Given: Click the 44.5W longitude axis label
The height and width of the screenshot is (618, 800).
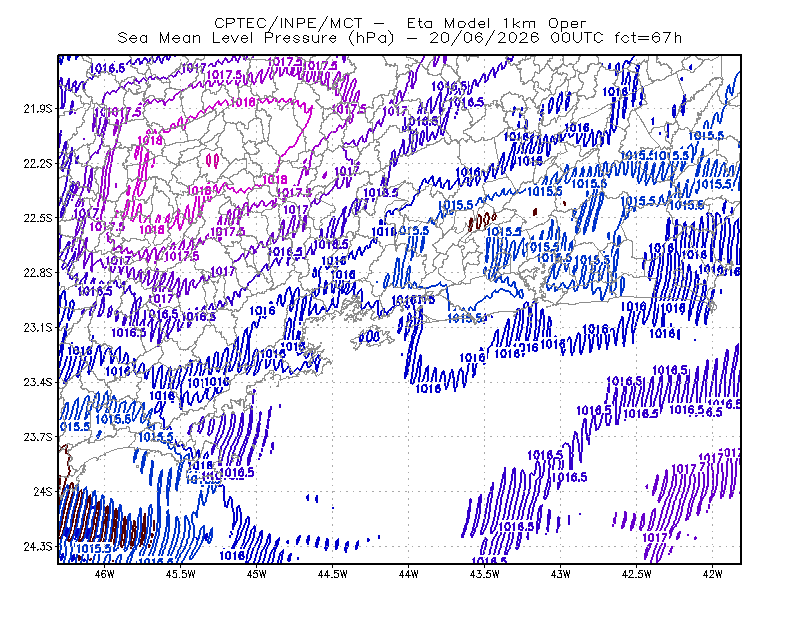Looking at the screenshot, I should tap(333, 574).
